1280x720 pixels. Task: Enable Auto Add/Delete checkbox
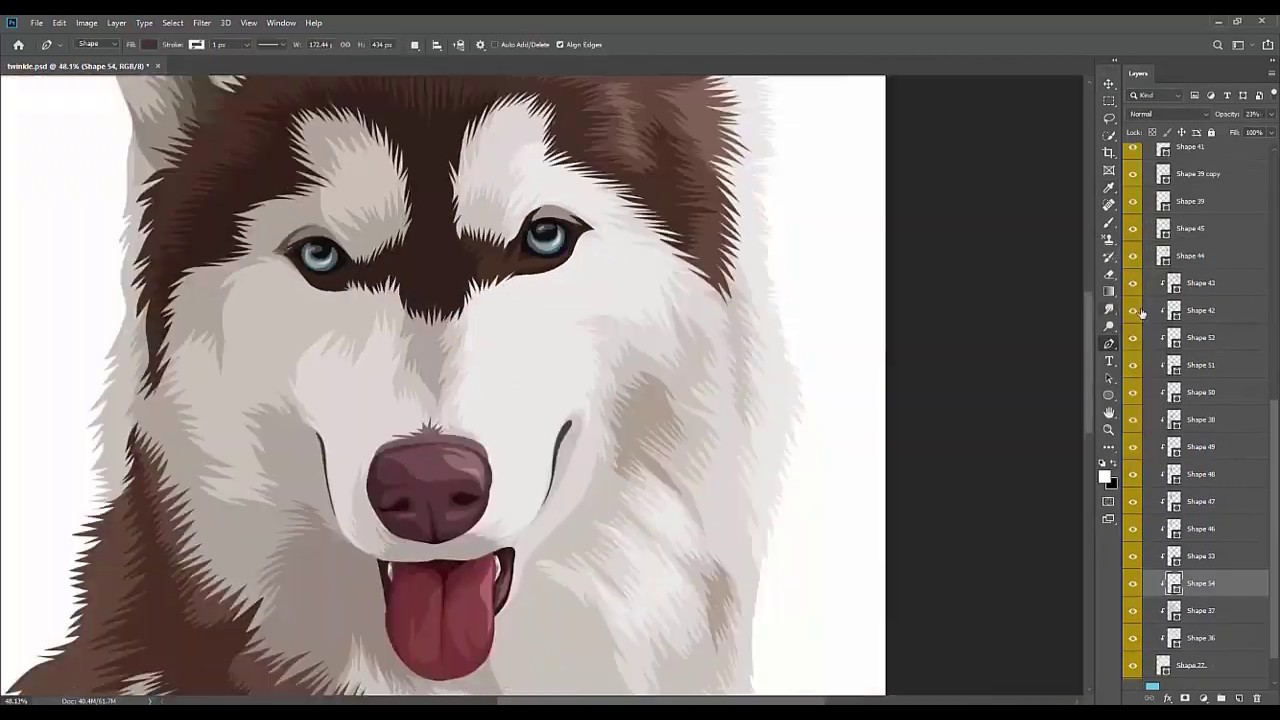(495, 45)
